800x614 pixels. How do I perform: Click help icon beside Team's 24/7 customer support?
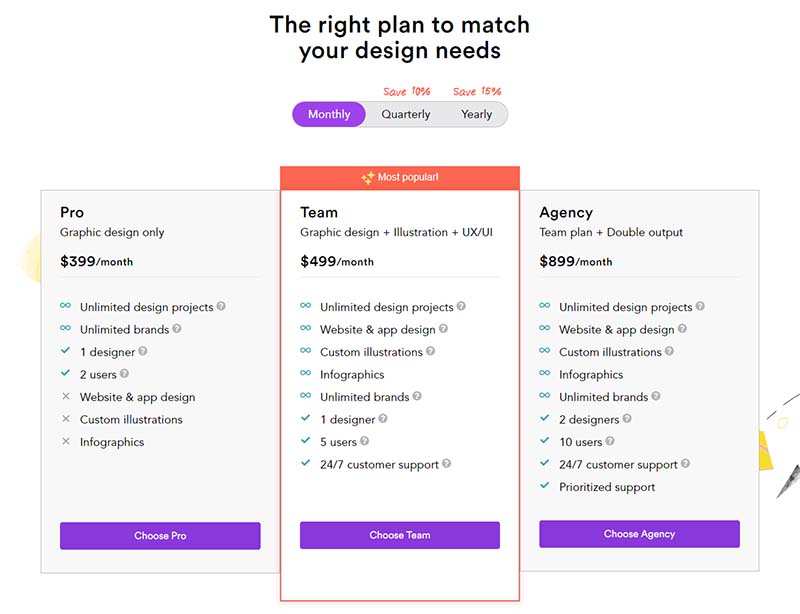446,463
